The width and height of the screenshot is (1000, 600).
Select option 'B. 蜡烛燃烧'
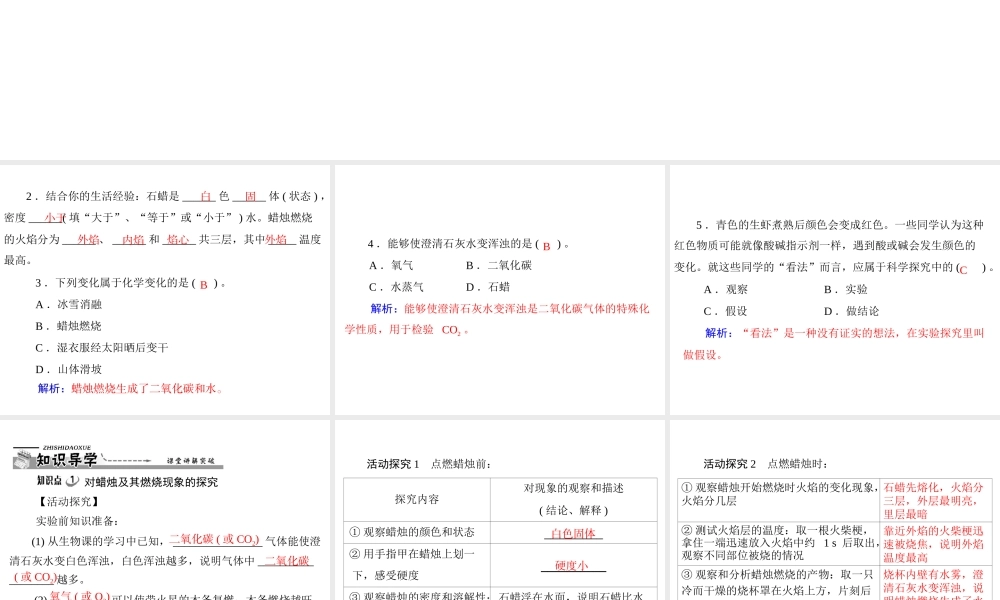[69, 326]
